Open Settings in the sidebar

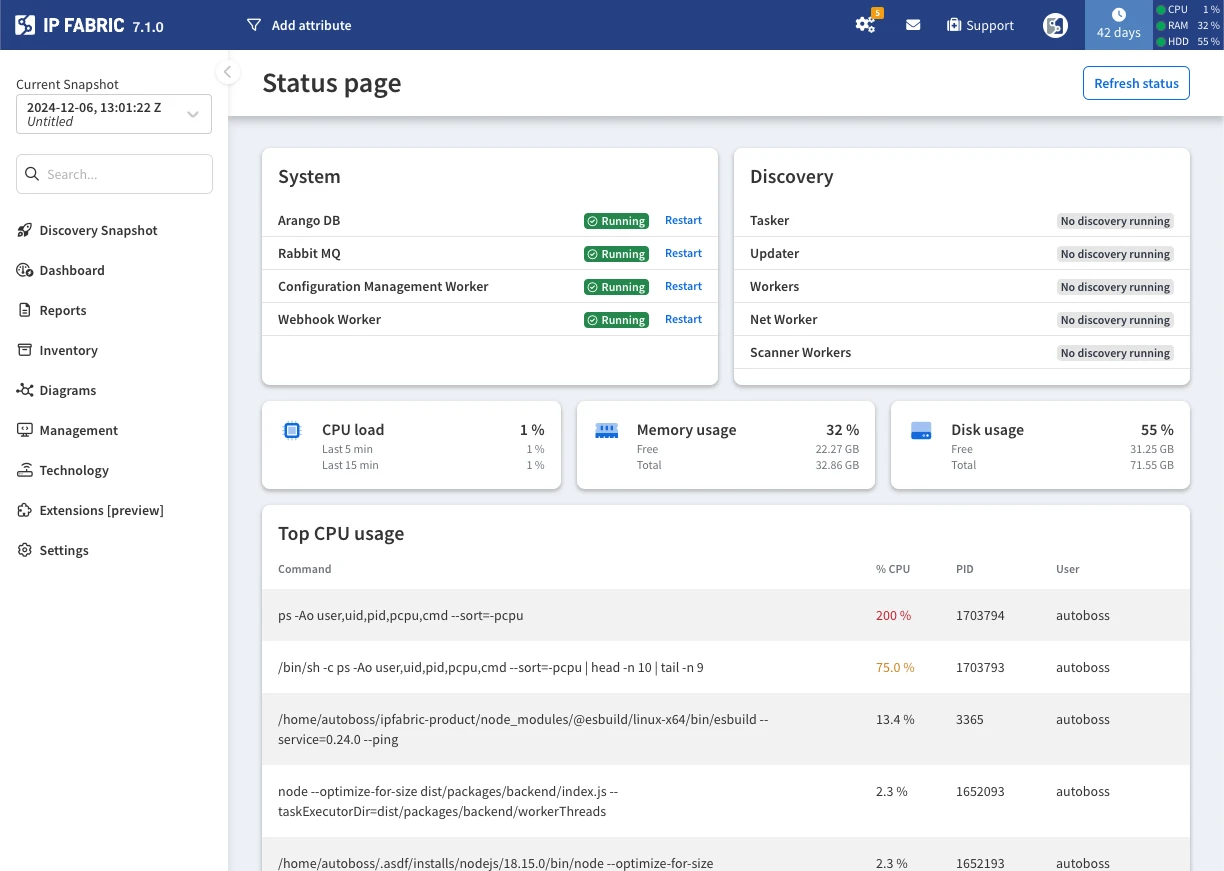[x=64, y=550]
